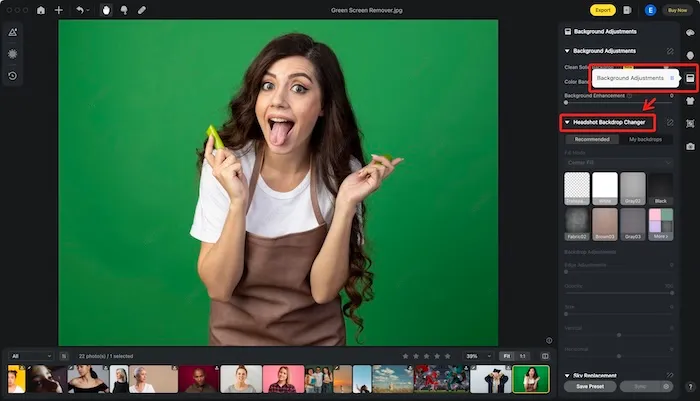The width and height of the screenshot is (700, 401).
Task: Collapse the Background Adjustments section
Action: [x=567, y=50]
